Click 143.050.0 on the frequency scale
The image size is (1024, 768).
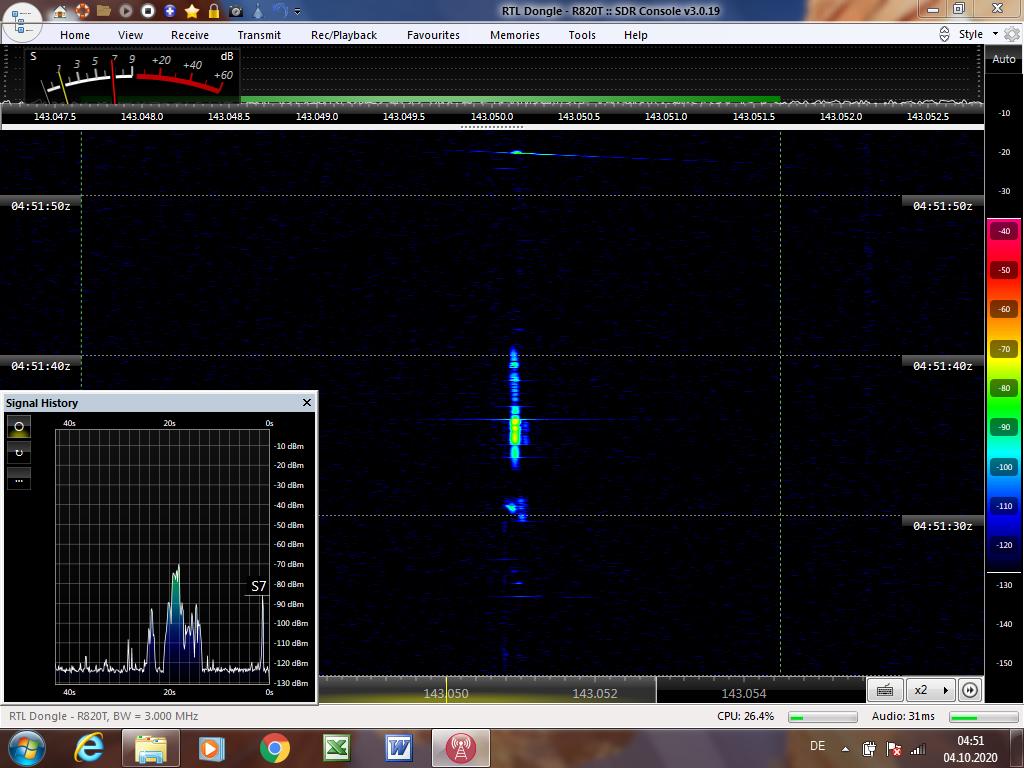pos(492,116)
